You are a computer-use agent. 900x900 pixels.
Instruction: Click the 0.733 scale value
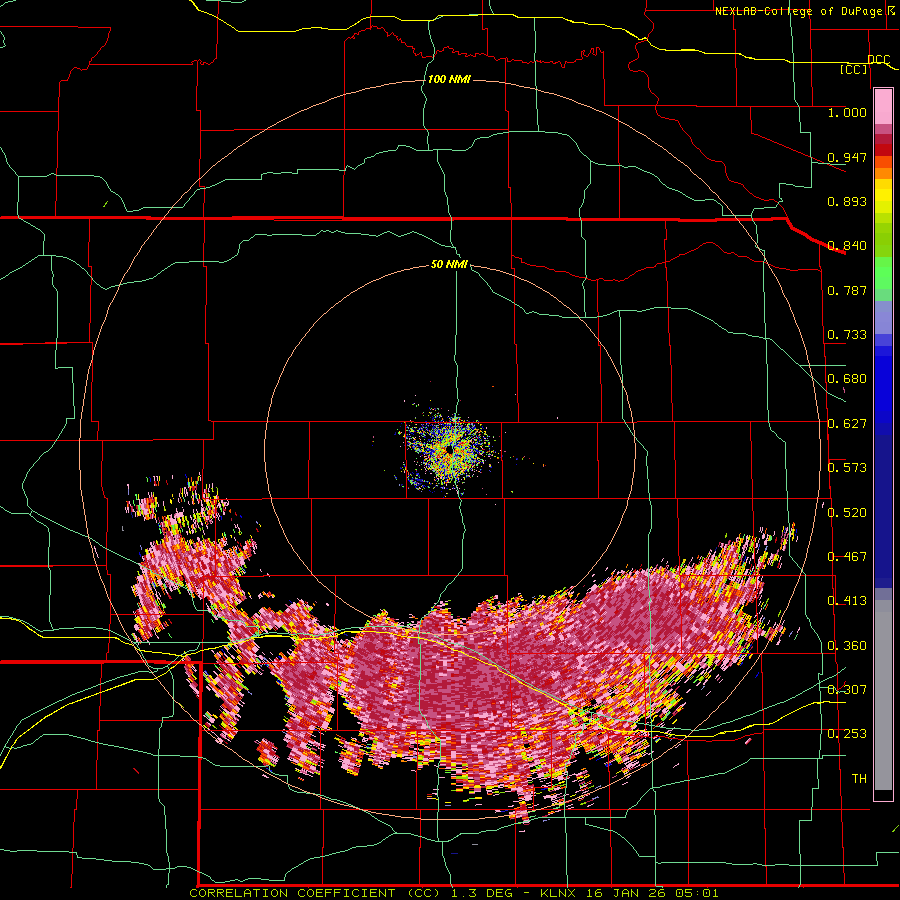click(x=847, y=335)
